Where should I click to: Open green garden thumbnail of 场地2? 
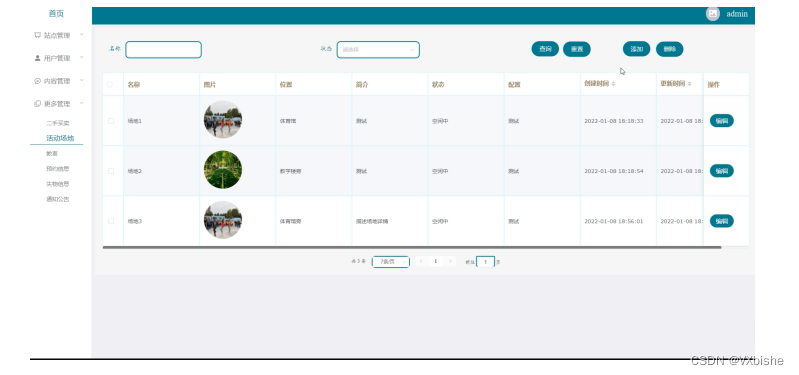(223, 169)
